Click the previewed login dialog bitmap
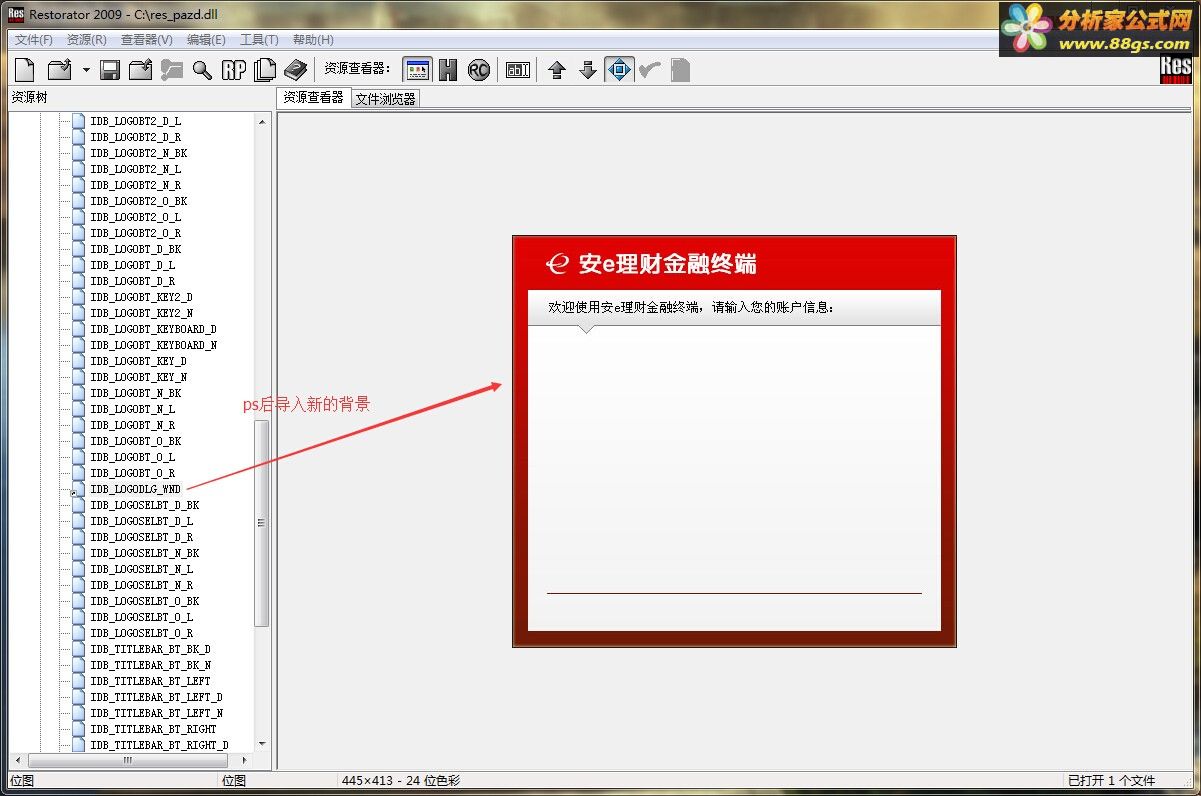Screen dimensions: 1201x796 coord(734,441)
